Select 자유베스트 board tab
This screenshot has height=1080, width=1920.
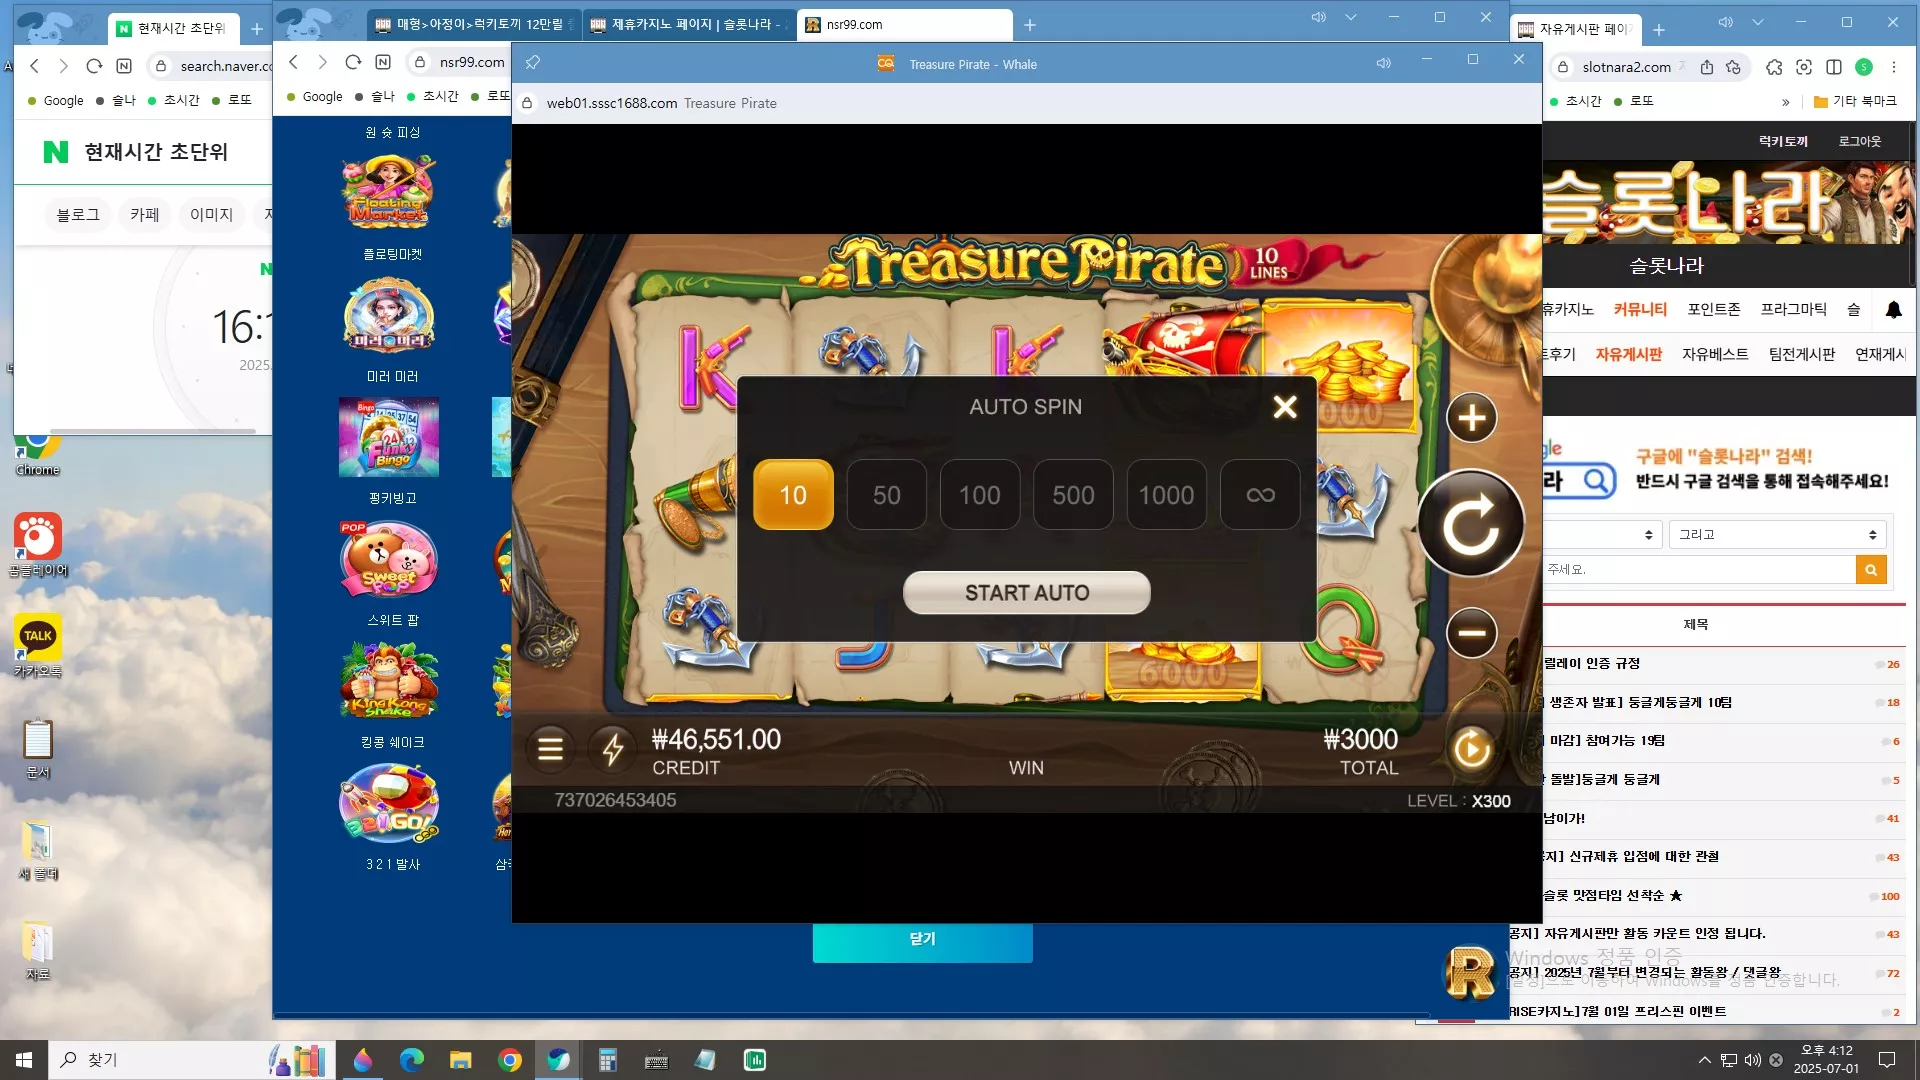click(x=1715, y=354)
